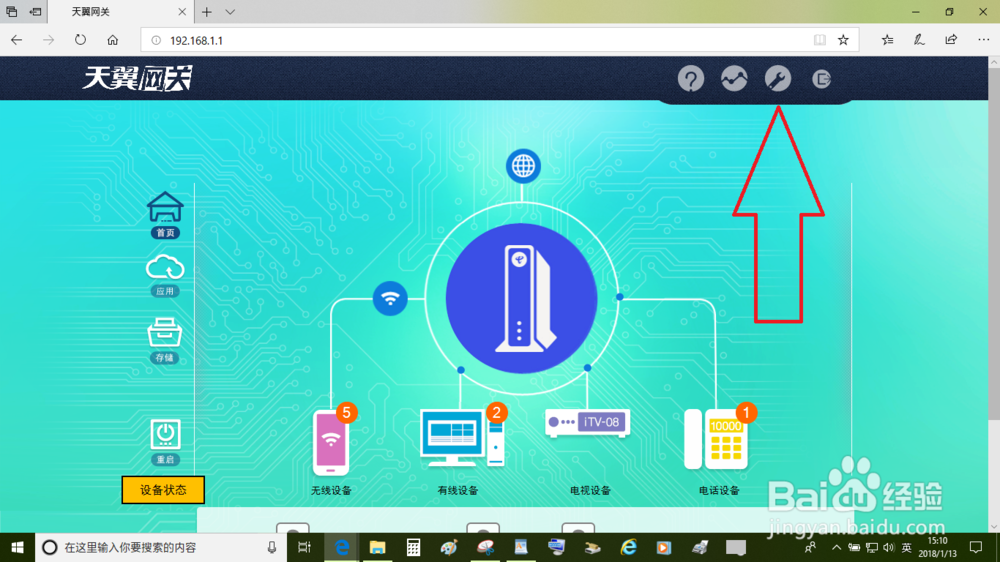The width and height of the screenshot is (1000, 562).
Task: Click the internet globe icon
Action: [x=523, y=166]
